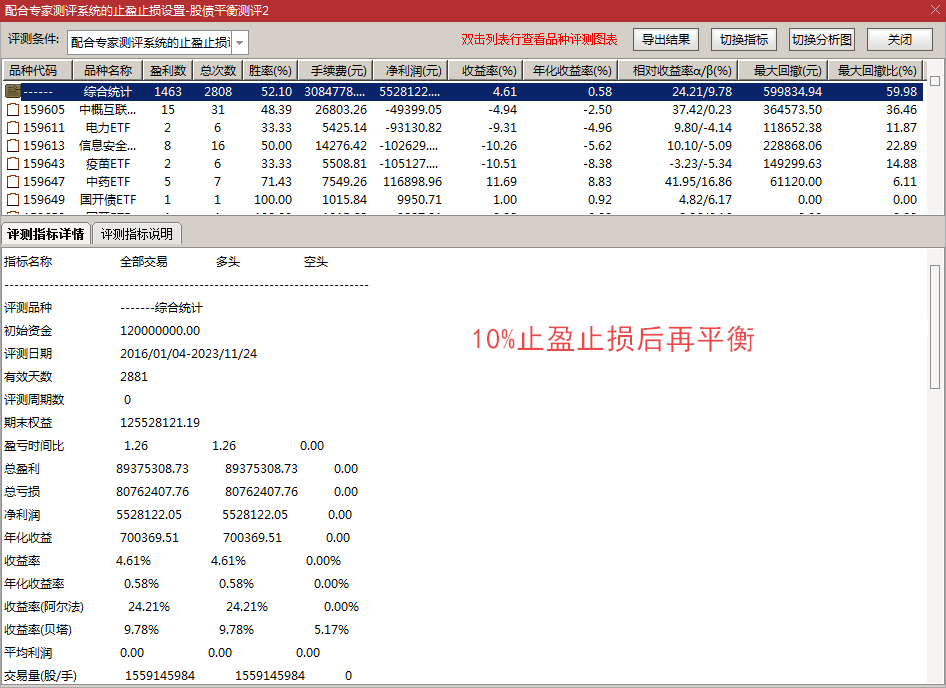This screenshot has width=946, height=688.
Task: Click the code cell 159605
Action: point(44,110)
